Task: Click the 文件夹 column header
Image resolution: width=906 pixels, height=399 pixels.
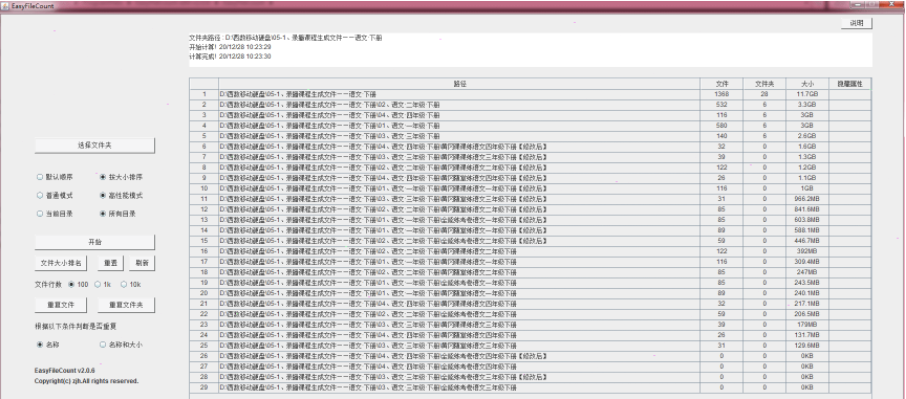Action: point(764,84)
